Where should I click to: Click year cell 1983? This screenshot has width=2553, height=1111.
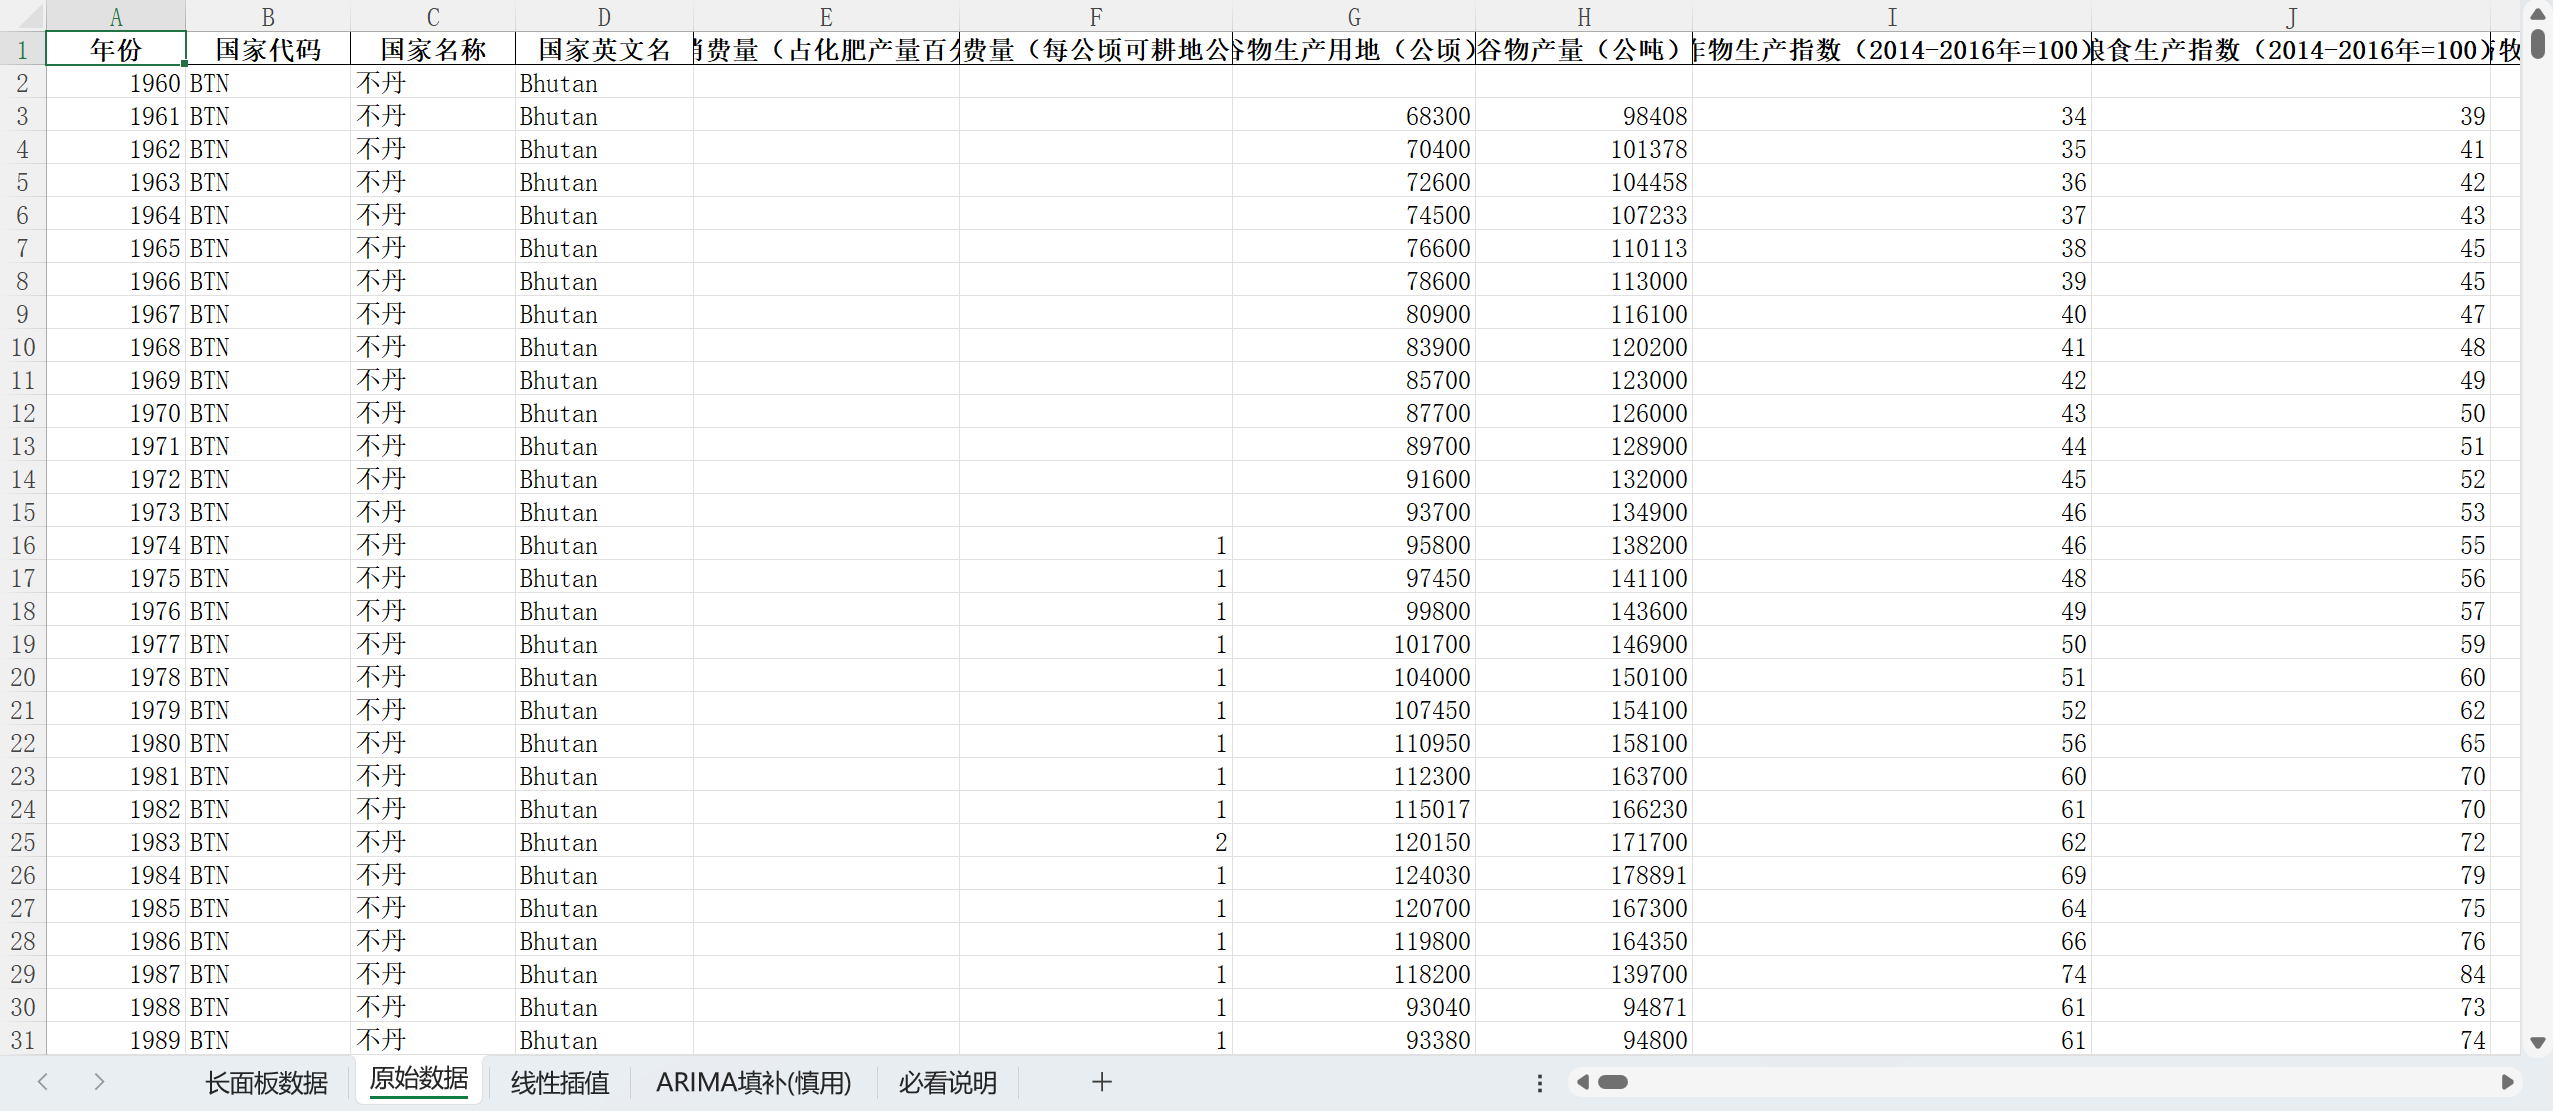tap(116, 842)
